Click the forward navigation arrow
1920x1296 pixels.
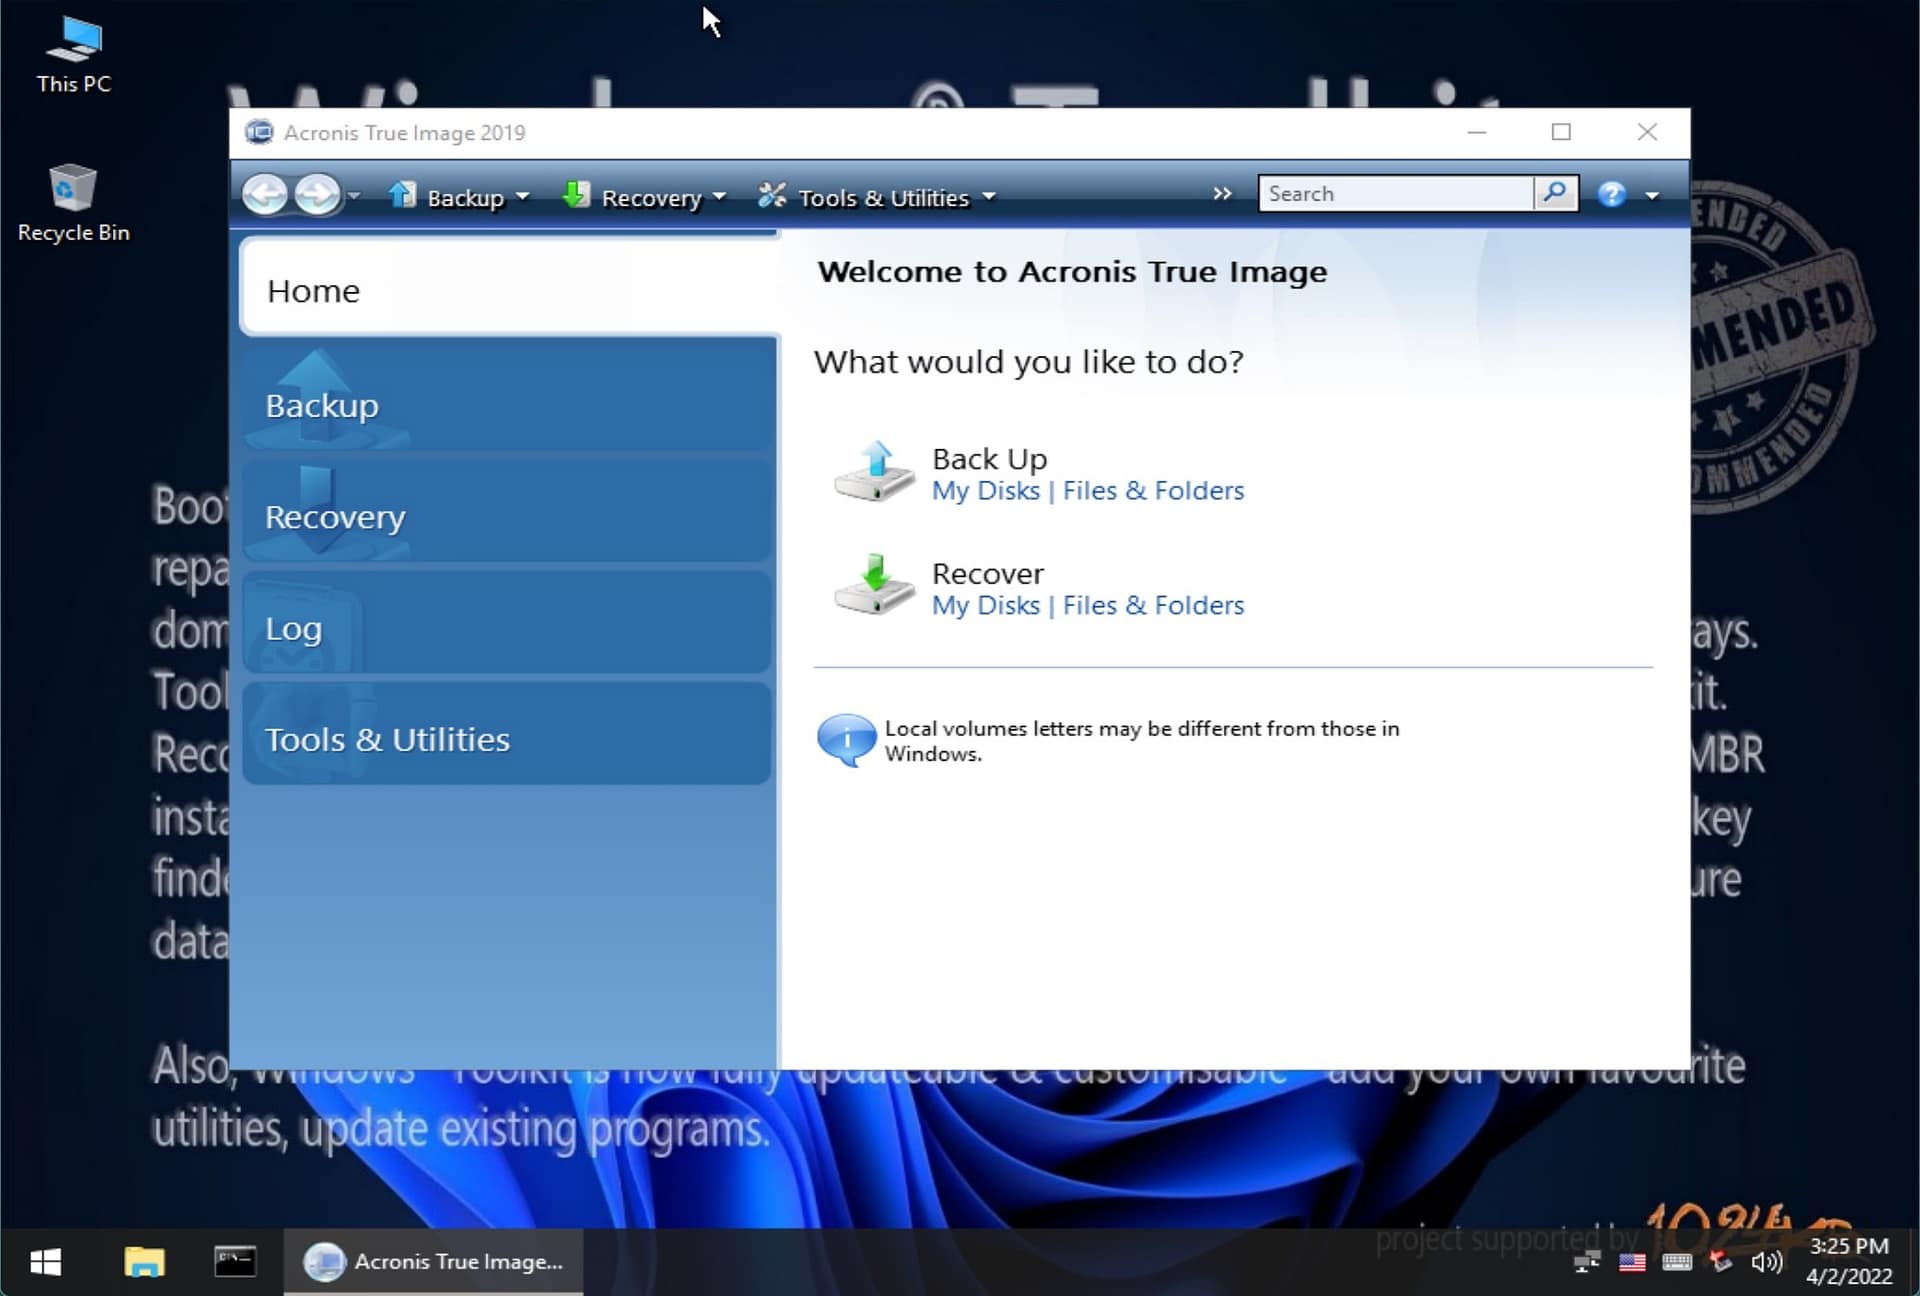tap(318, 194)
